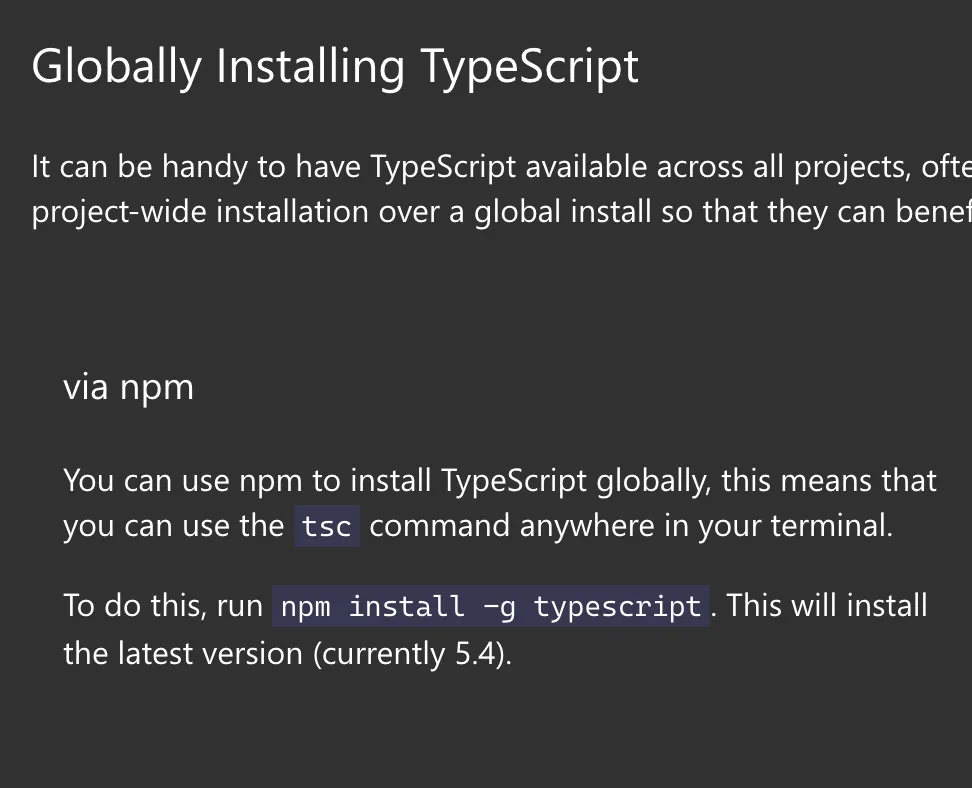Click the 'Globally Installing TypeScript' heading
This screenshot has width=972, height=788.
[x=335, y=68]
